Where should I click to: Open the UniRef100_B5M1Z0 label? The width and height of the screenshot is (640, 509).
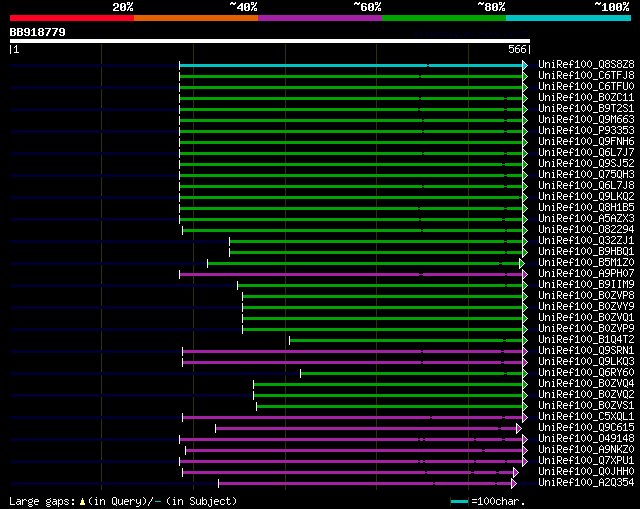(586, 263)
